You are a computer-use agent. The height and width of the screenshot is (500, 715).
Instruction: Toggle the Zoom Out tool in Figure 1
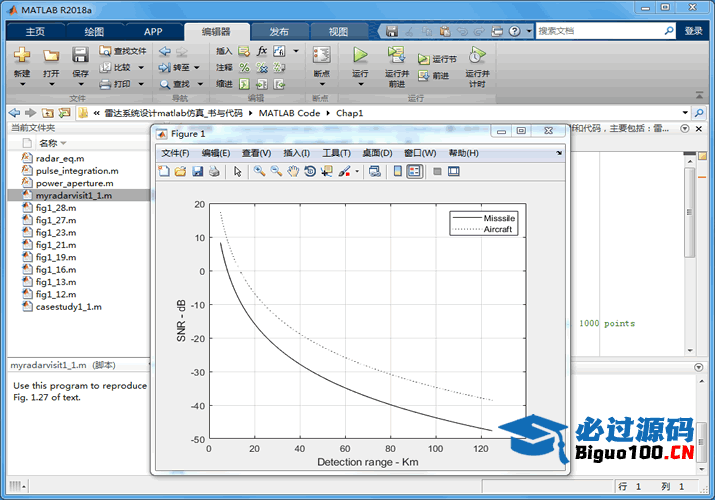click(276, 171)
